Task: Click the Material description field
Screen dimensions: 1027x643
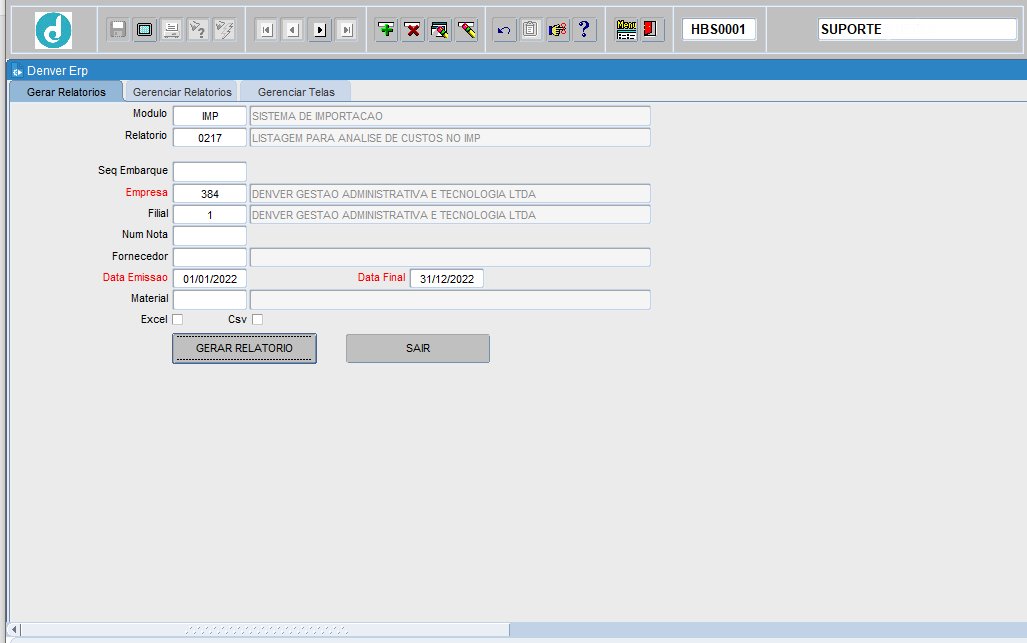Action: (450, 300)
